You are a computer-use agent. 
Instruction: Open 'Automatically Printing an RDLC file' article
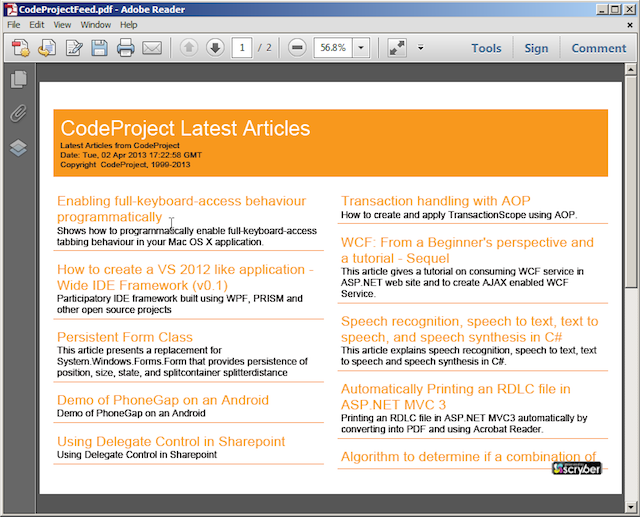click(456, 397)
